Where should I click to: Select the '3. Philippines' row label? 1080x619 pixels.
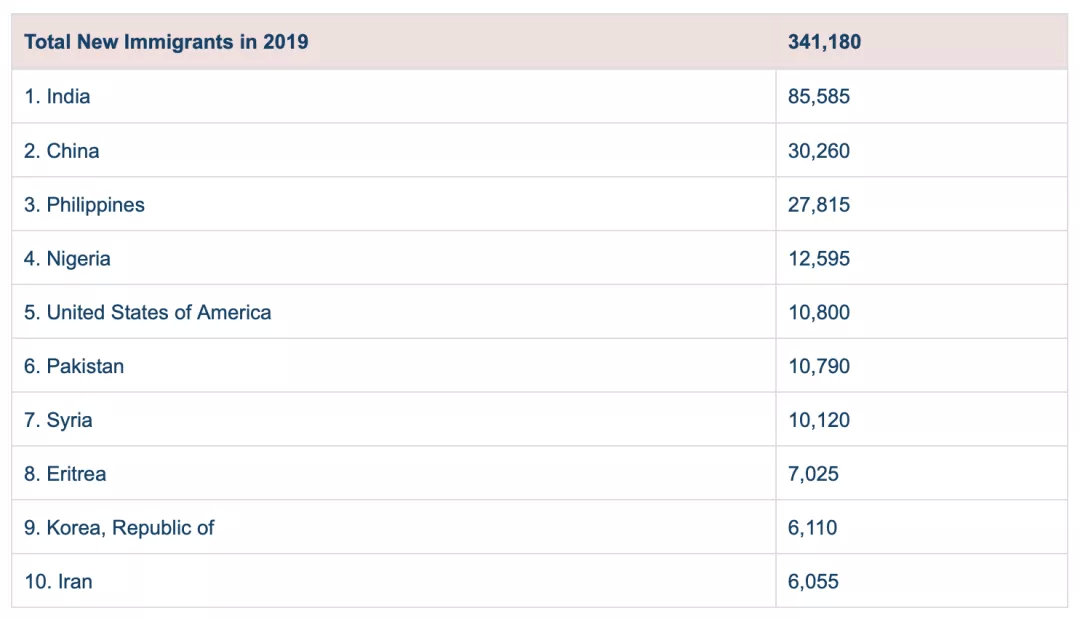pos(84,205)
